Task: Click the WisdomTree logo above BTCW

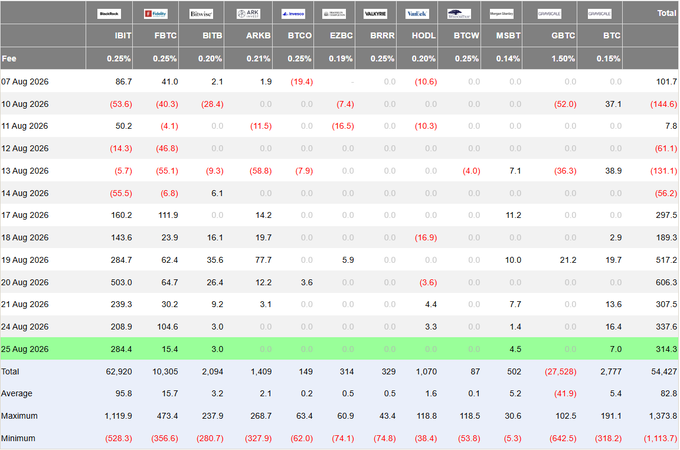Action: (x=459, y=14)
